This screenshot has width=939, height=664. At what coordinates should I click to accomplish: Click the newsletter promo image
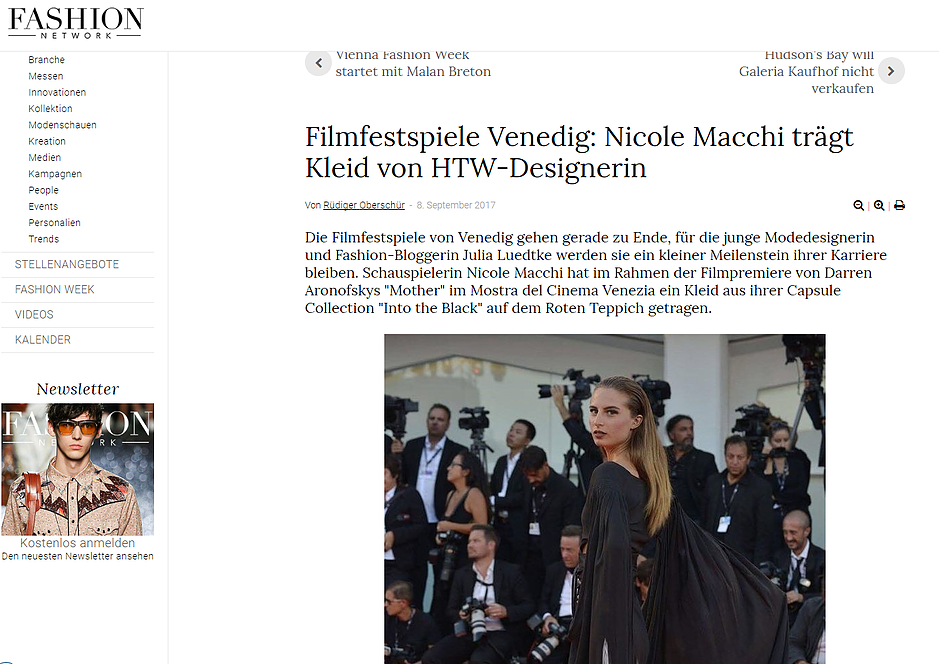point(77,469)
